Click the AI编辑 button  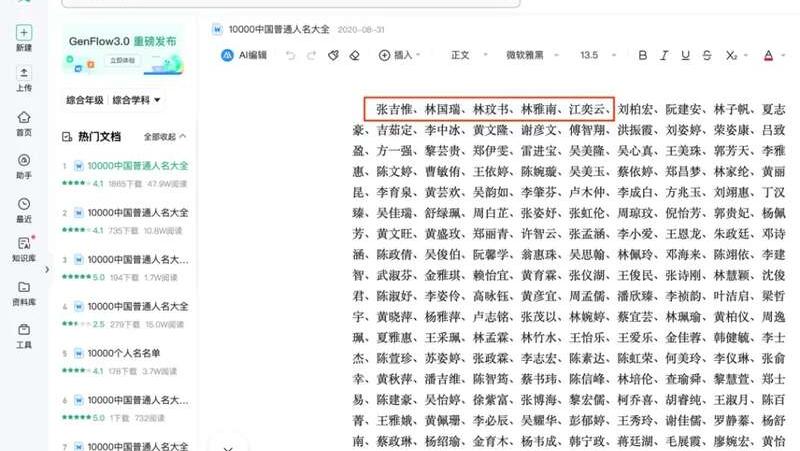[245, 55]
